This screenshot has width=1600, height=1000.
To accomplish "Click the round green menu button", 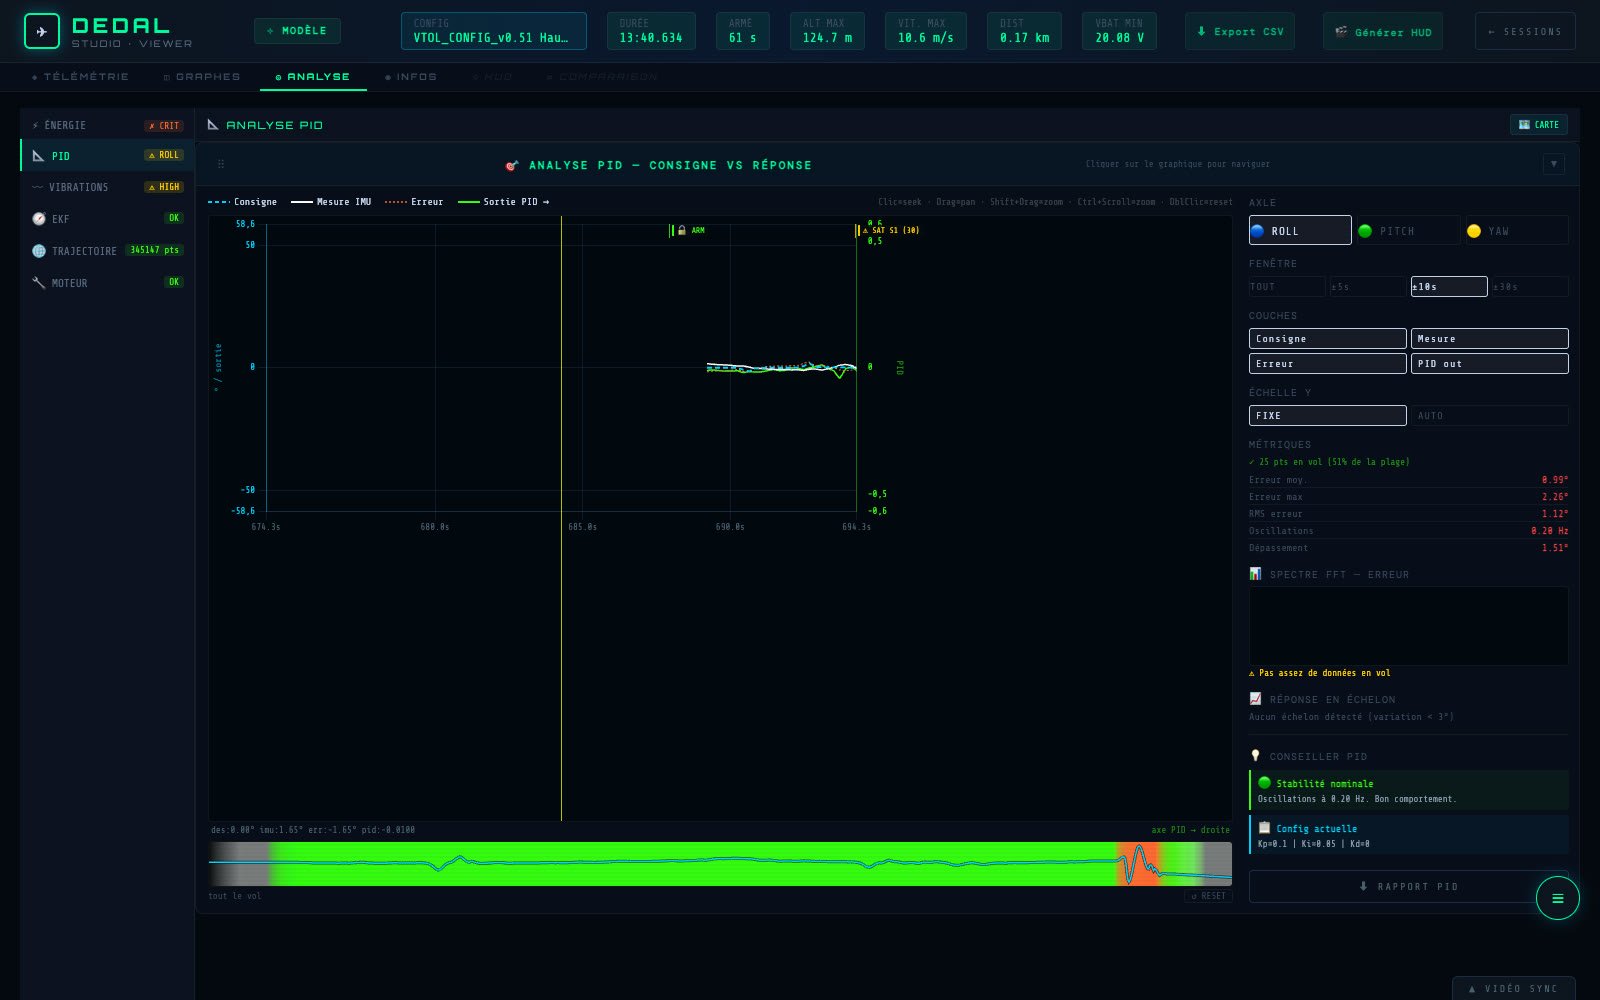I will 1557,898.
